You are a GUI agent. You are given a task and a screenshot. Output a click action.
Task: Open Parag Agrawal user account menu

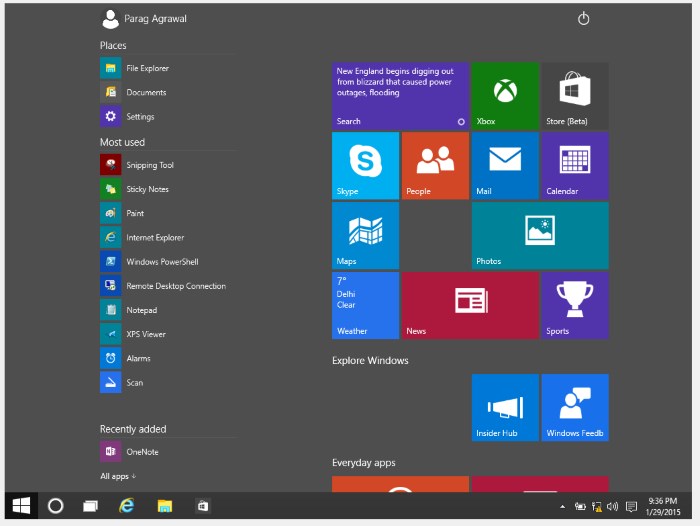click(x=144, y=19)
